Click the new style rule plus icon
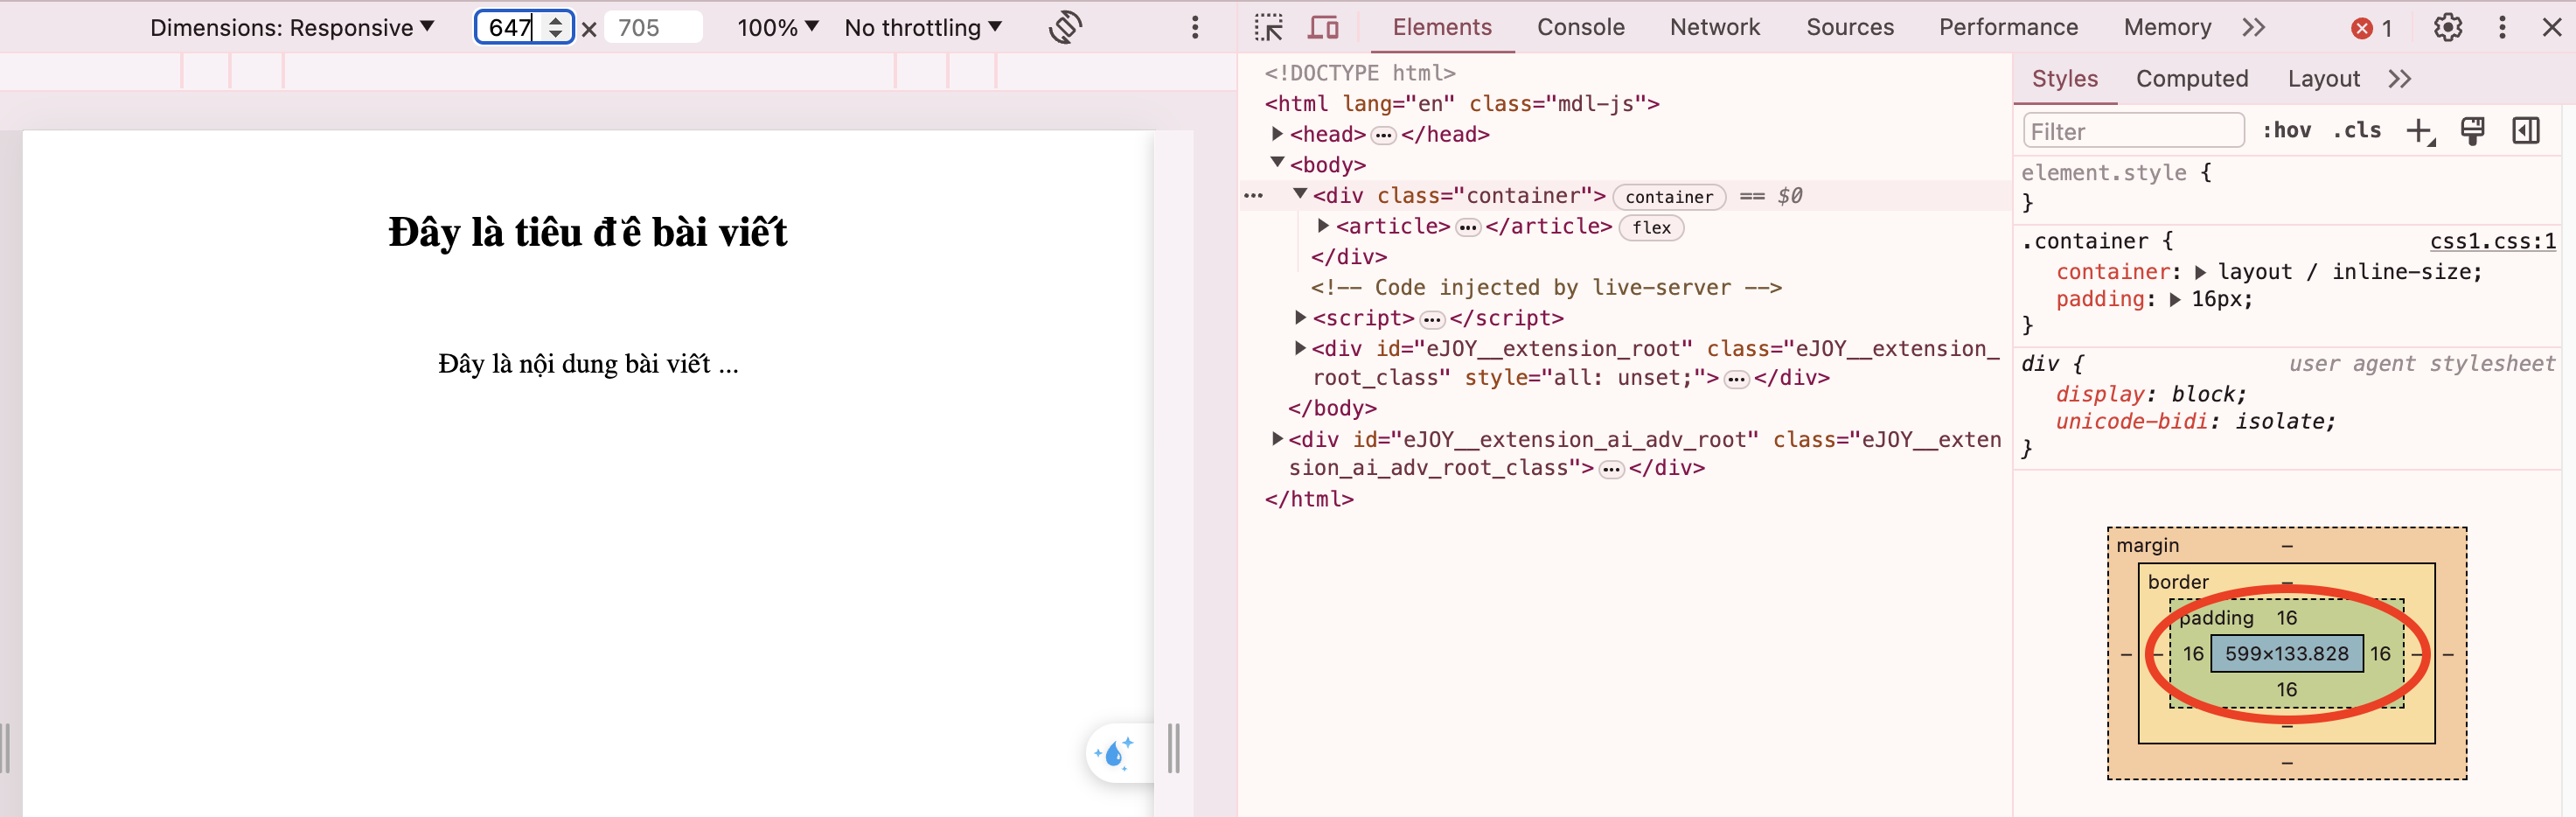The height and width of the screenshot is (817, 2576). click(x=2420, y=131)
